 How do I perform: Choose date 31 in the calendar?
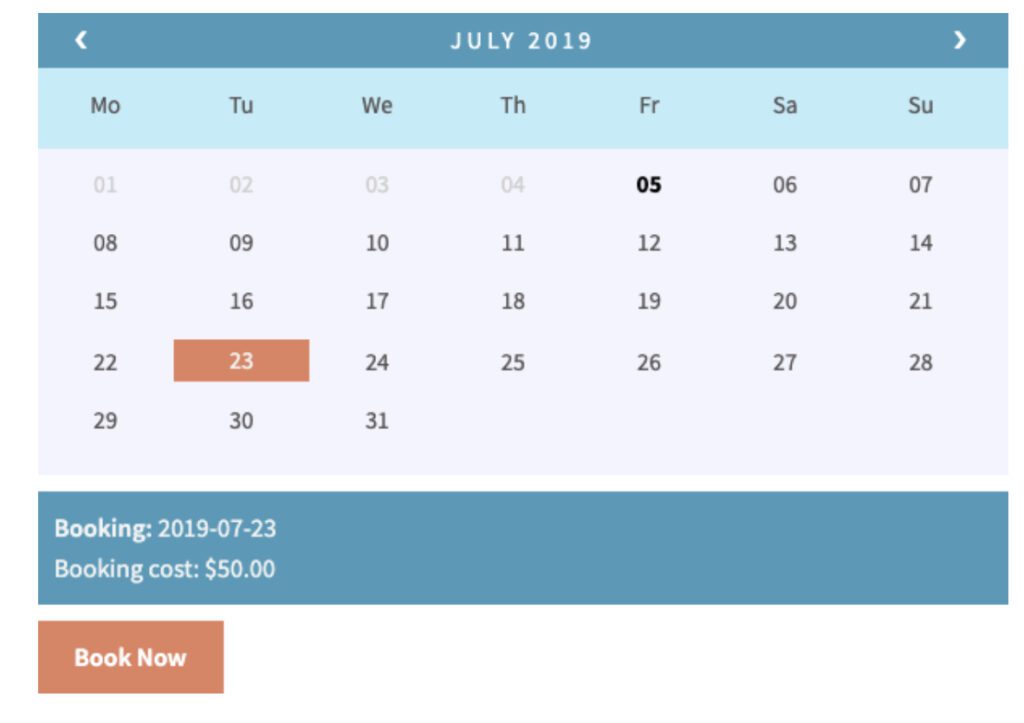[377, 421]
